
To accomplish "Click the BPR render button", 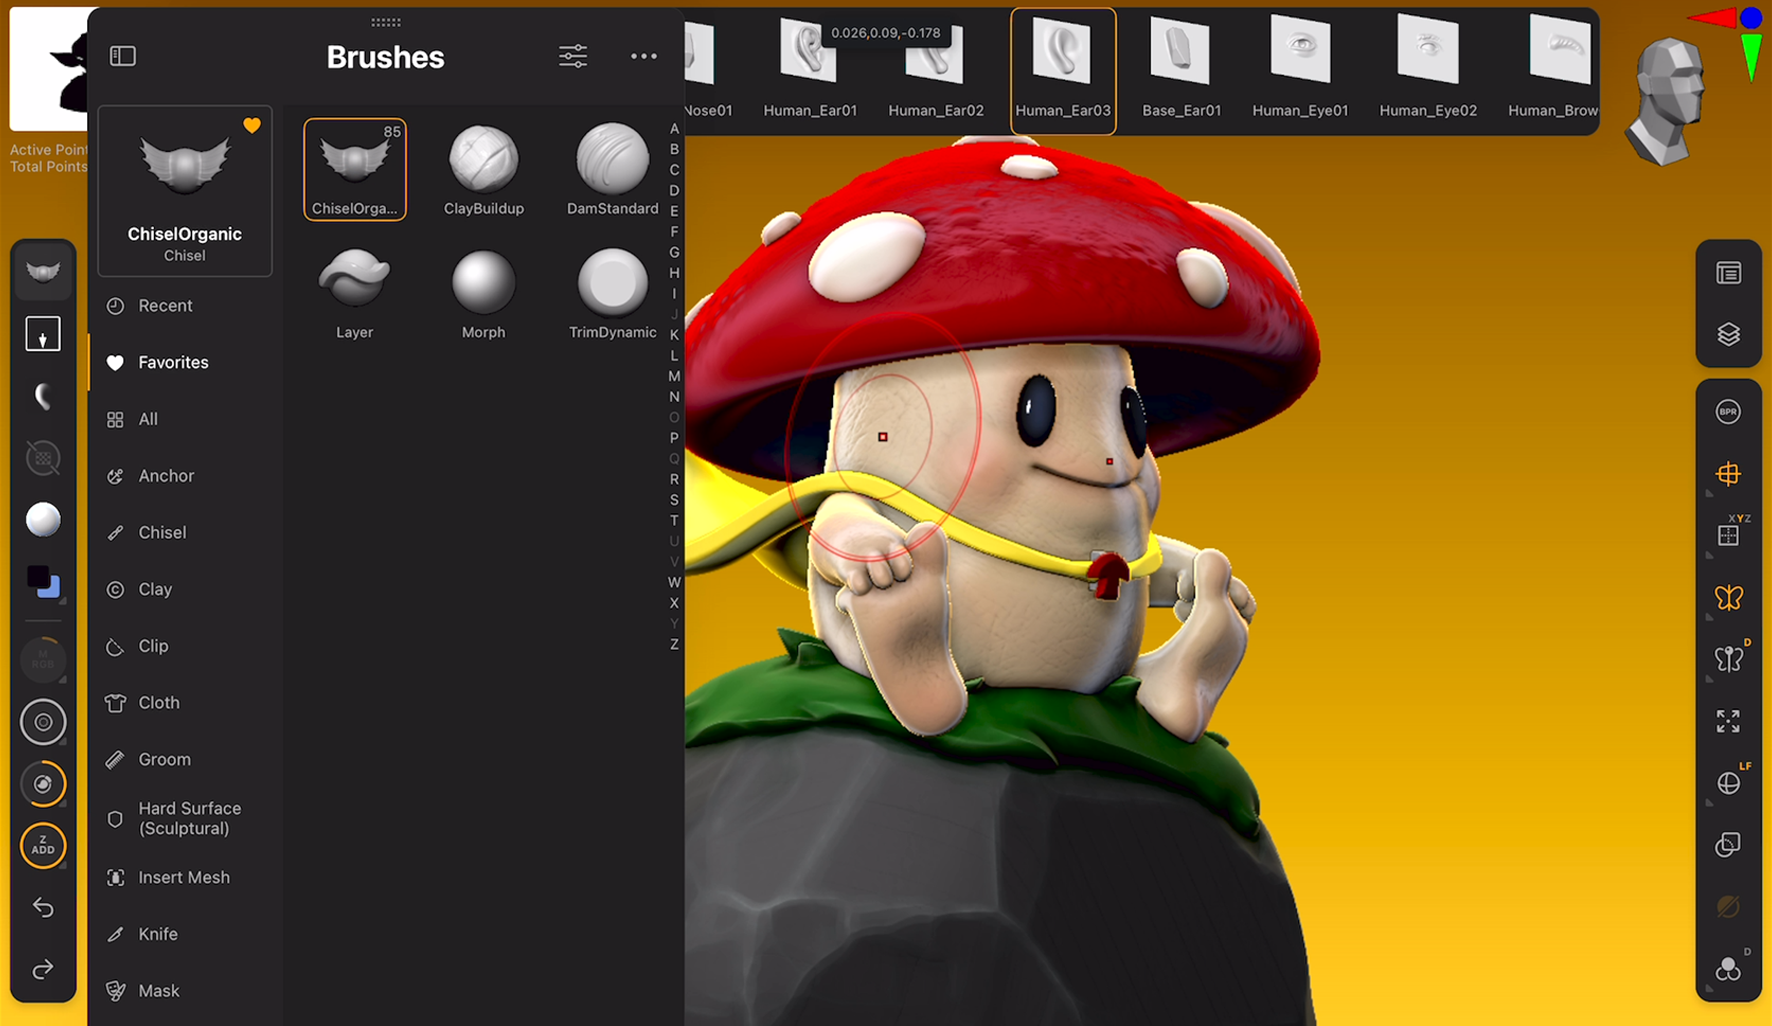I will (1728, 411).
